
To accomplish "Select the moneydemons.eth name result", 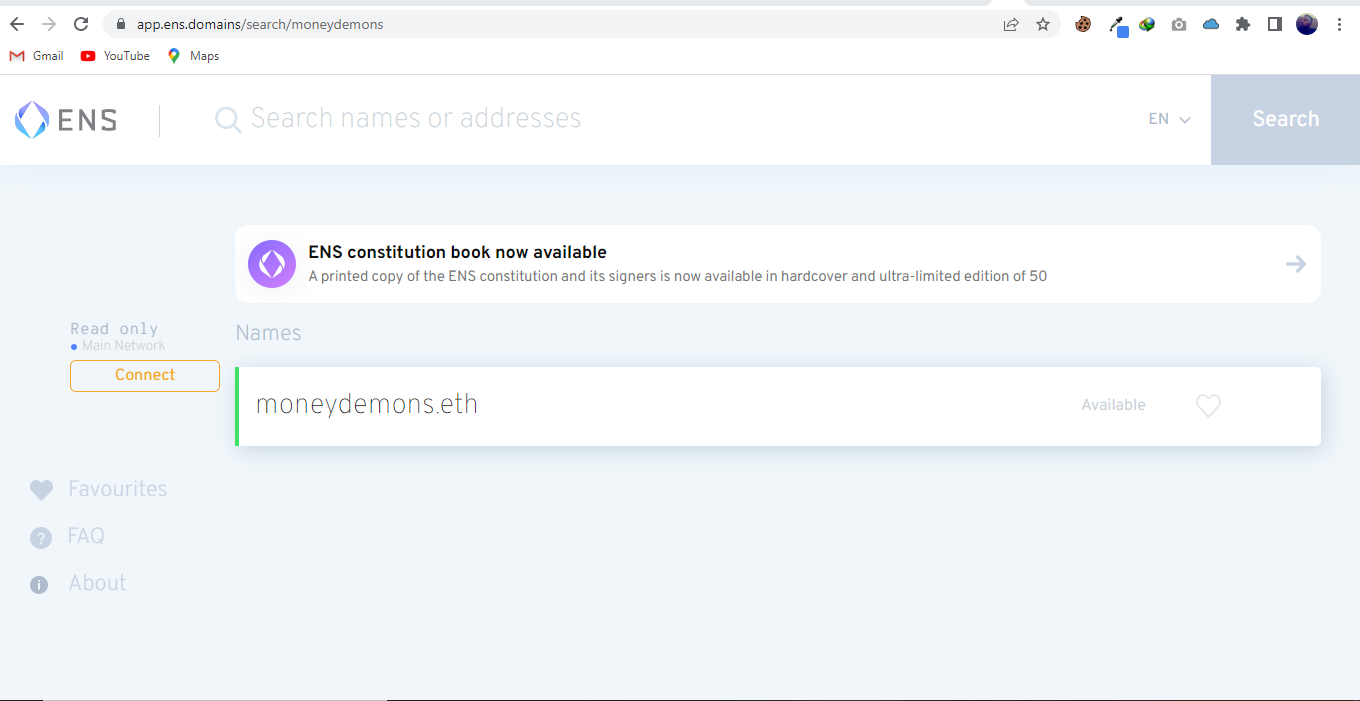I will tap(367, 404).
